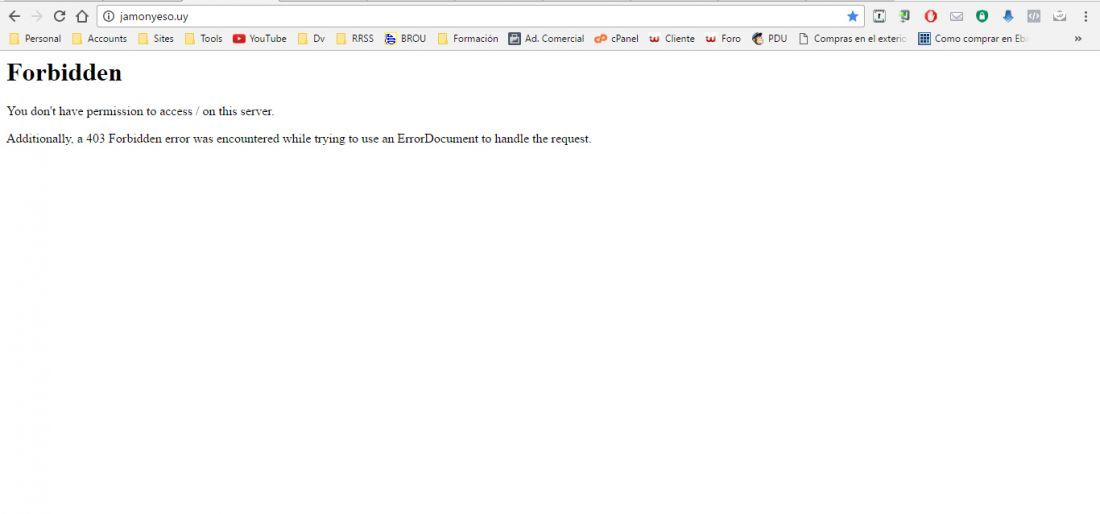
Task: Show hidden bookmarks with the double chevron
Action: tap(1078, 39)
